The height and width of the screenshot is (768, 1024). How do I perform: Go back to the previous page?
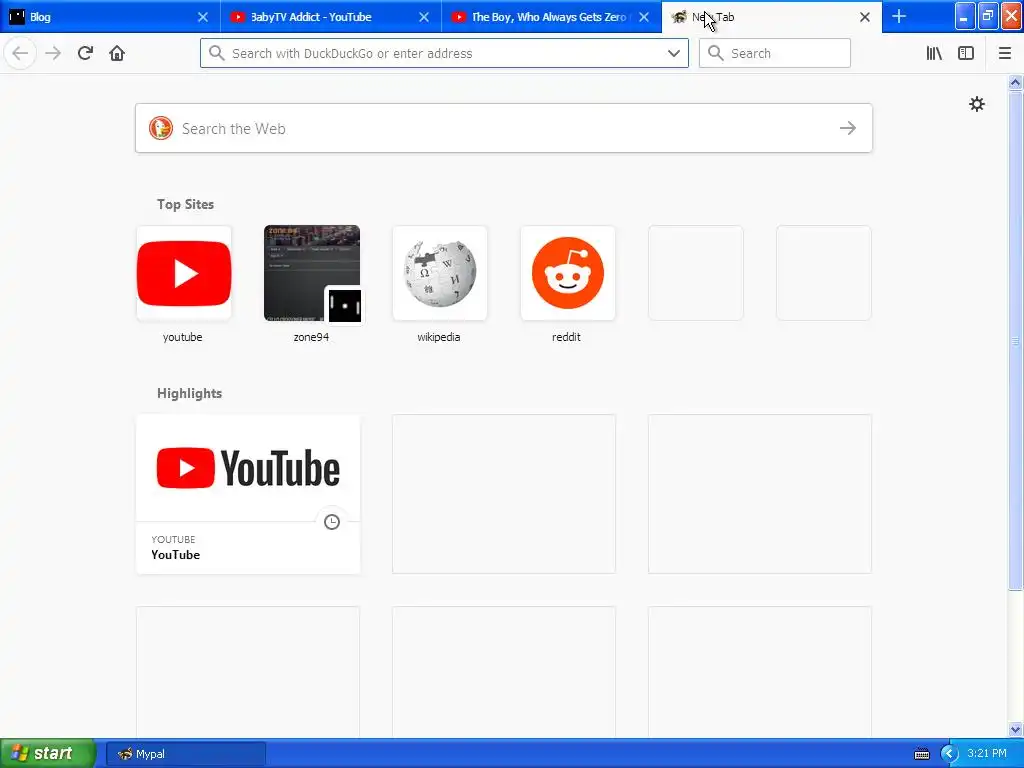[20, 53]
